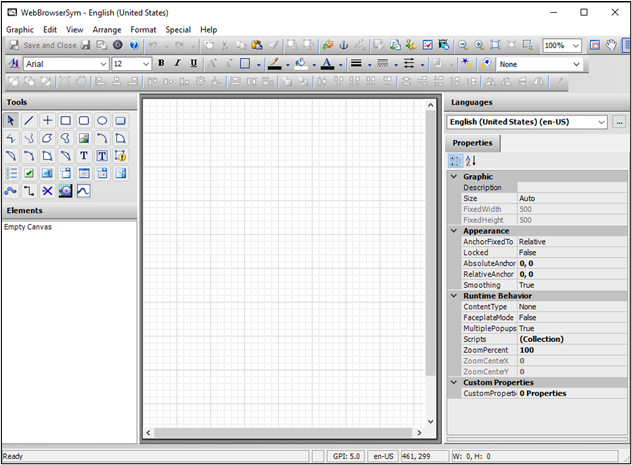Toggle alphabetical sort in Properties
This screenshot has width=632, height=465.
470,161
